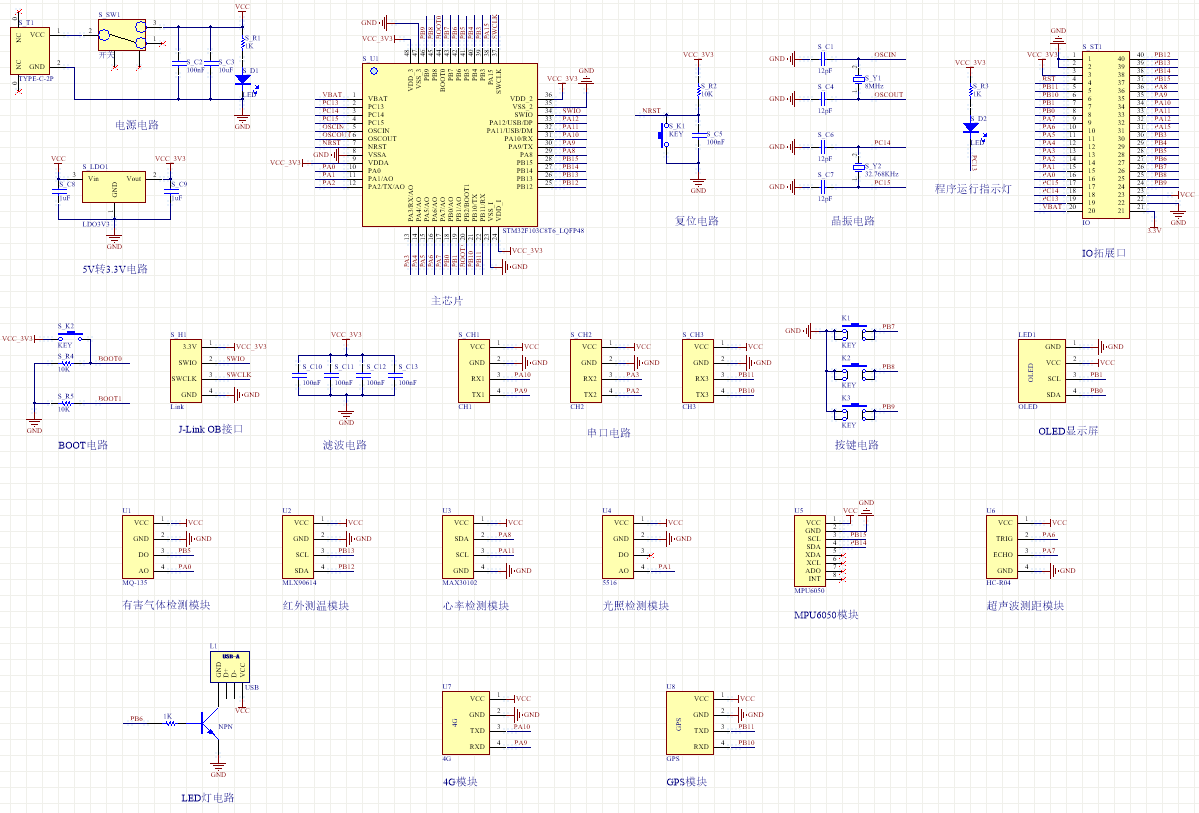Click the 有害气体检测模块 label
This screenshot has height=813, width=1199.
click(x=167, y=605)
